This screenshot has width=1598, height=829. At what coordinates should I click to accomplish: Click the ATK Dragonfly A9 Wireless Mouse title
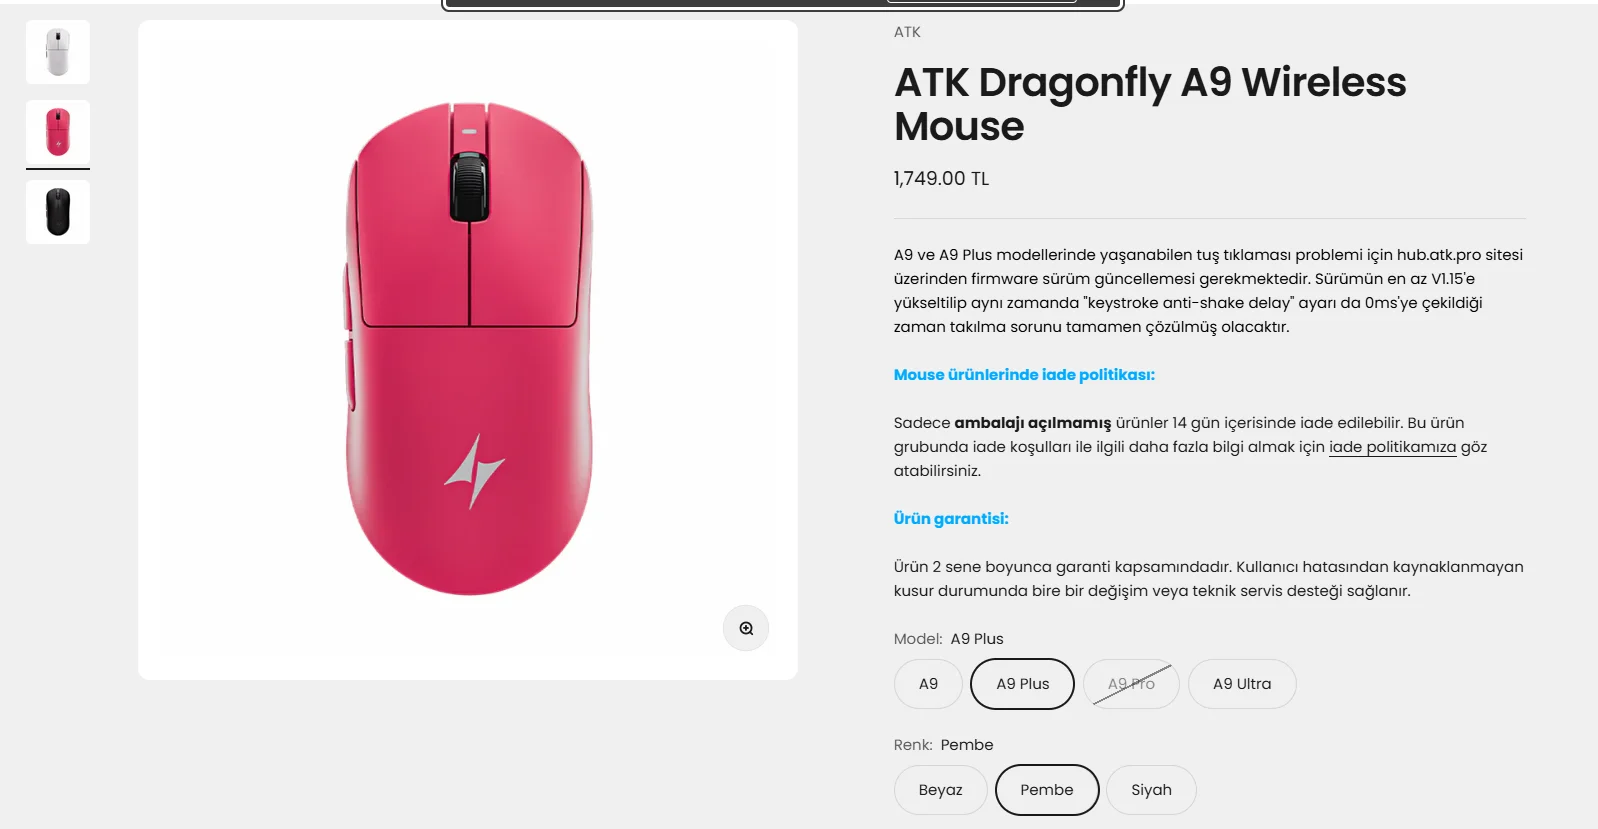(x=1150, y=104)
